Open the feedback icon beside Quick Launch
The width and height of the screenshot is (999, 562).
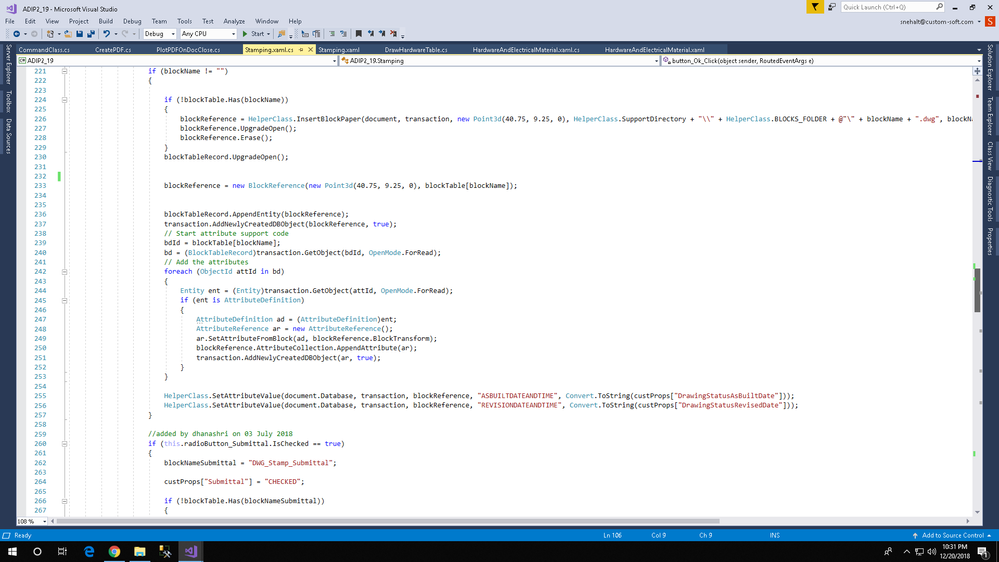pyautogui.click(x=832, y=7)
